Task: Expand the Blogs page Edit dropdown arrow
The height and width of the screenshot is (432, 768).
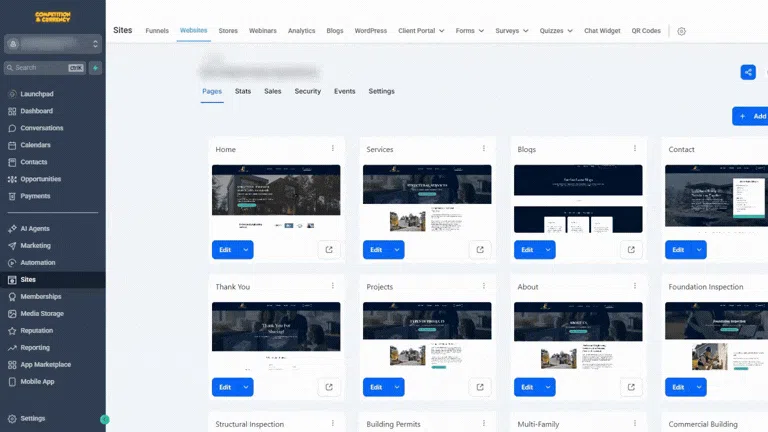Action: pos(548,250)
